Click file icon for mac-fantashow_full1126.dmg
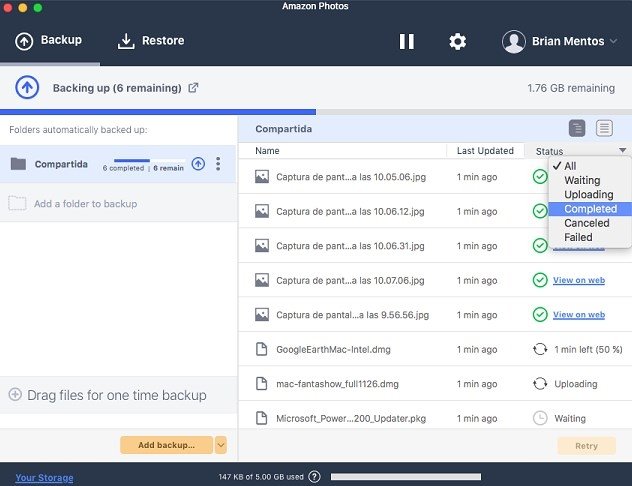 tap(262, 383)
